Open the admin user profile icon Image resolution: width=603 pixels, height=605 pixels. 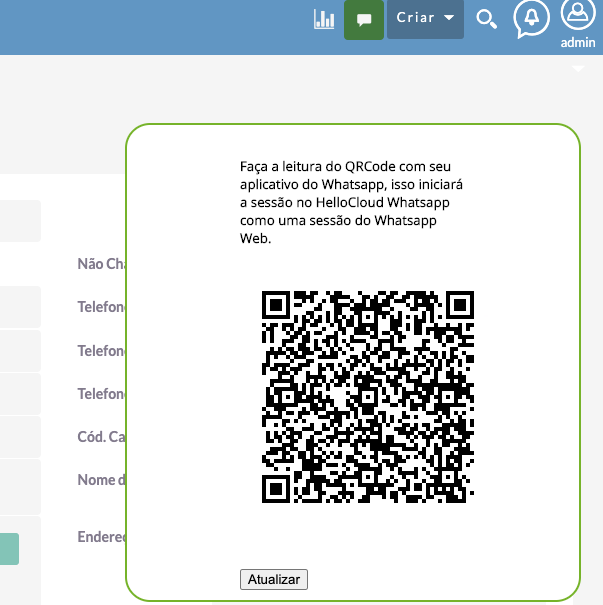coord(578,14)
